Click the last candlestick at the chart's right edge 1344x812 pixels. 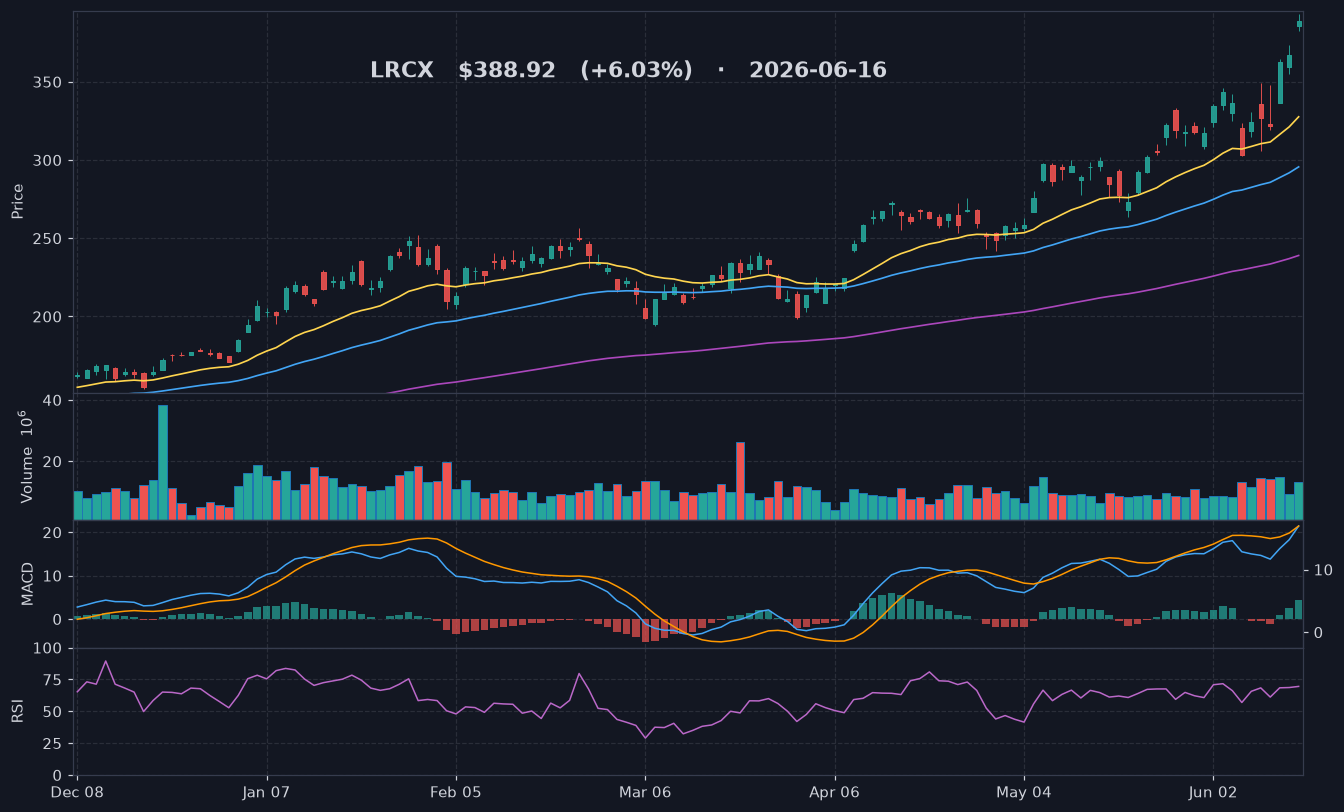1299,23
